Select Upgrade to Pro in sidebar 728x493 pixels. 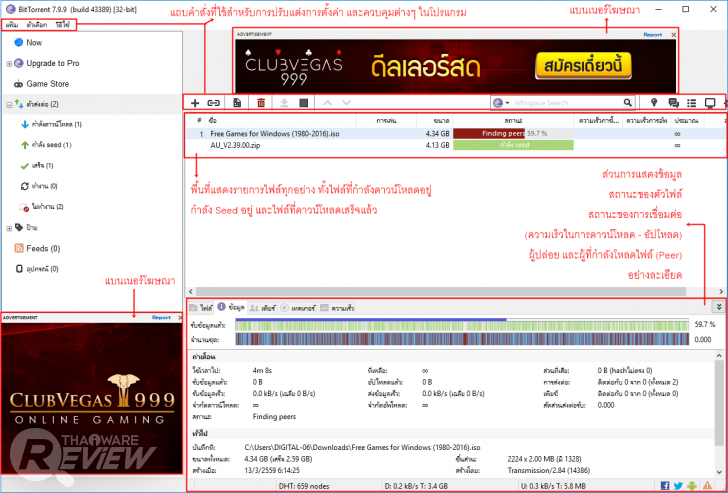52,63
